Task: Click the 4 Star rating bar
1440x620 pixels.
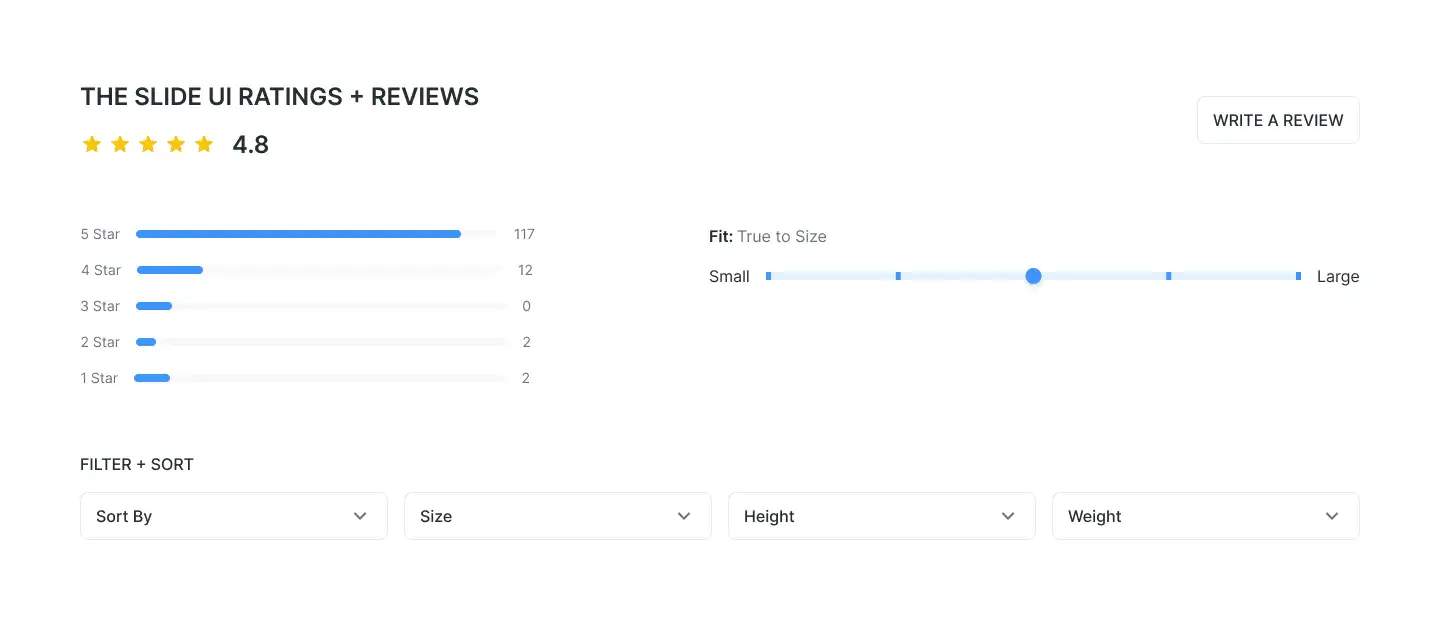Action: pos(320,270)
